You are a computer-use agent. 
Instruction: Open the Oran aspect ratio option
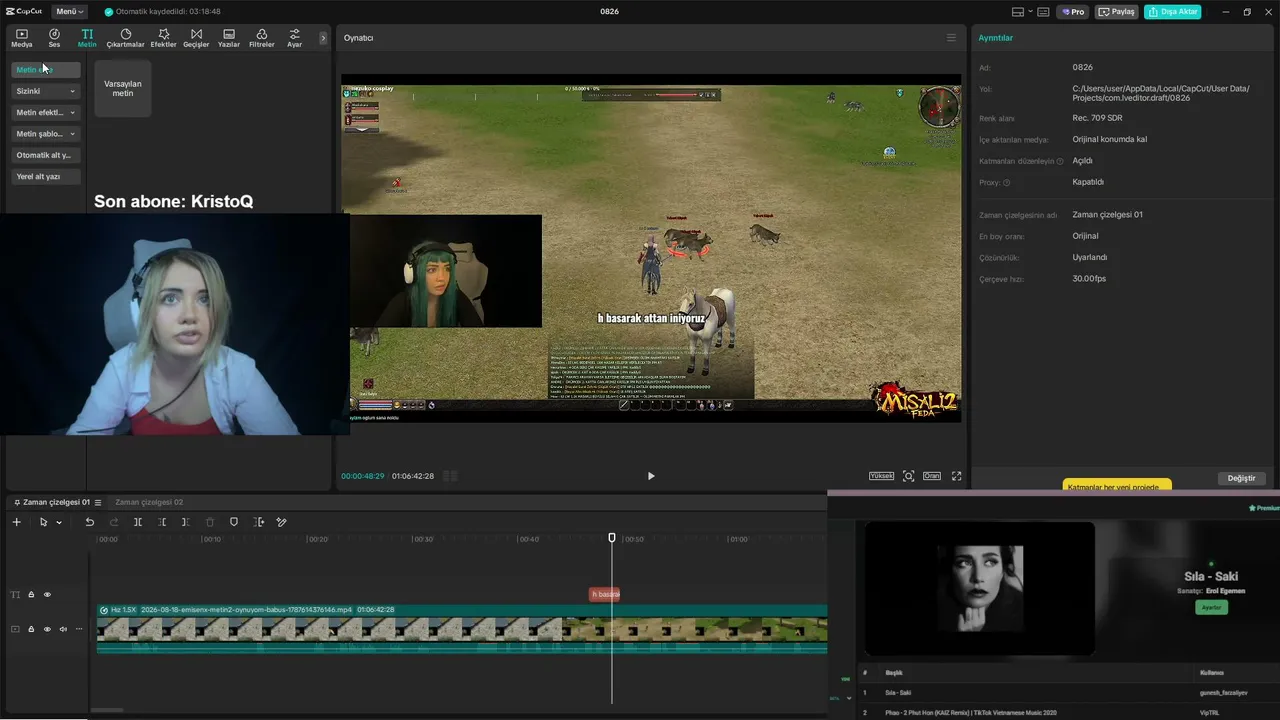[932, 476]
